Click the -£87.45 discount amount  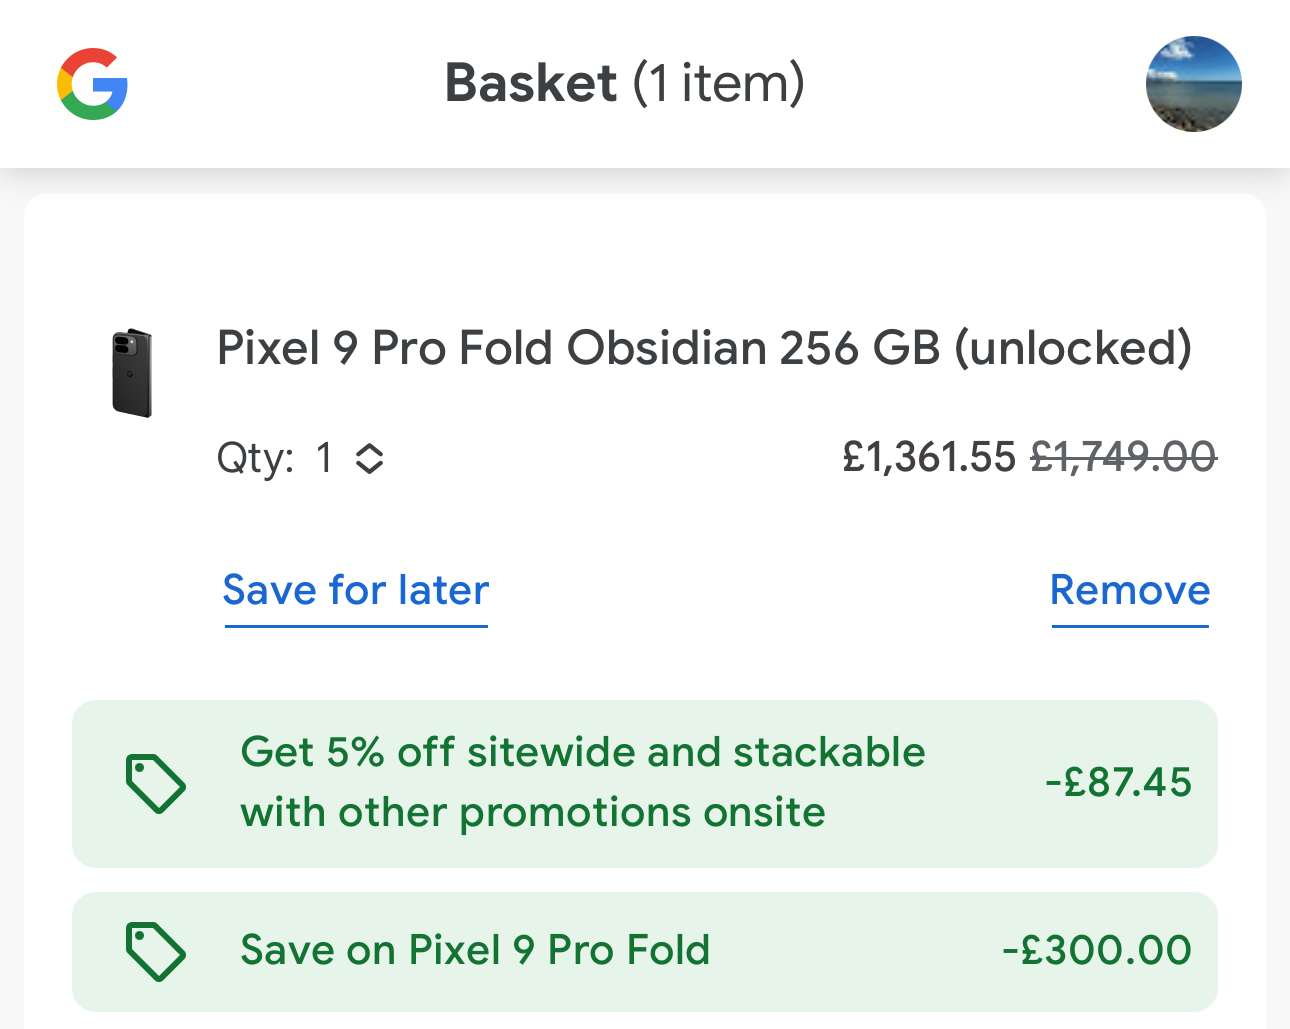tap(1118, 782)
